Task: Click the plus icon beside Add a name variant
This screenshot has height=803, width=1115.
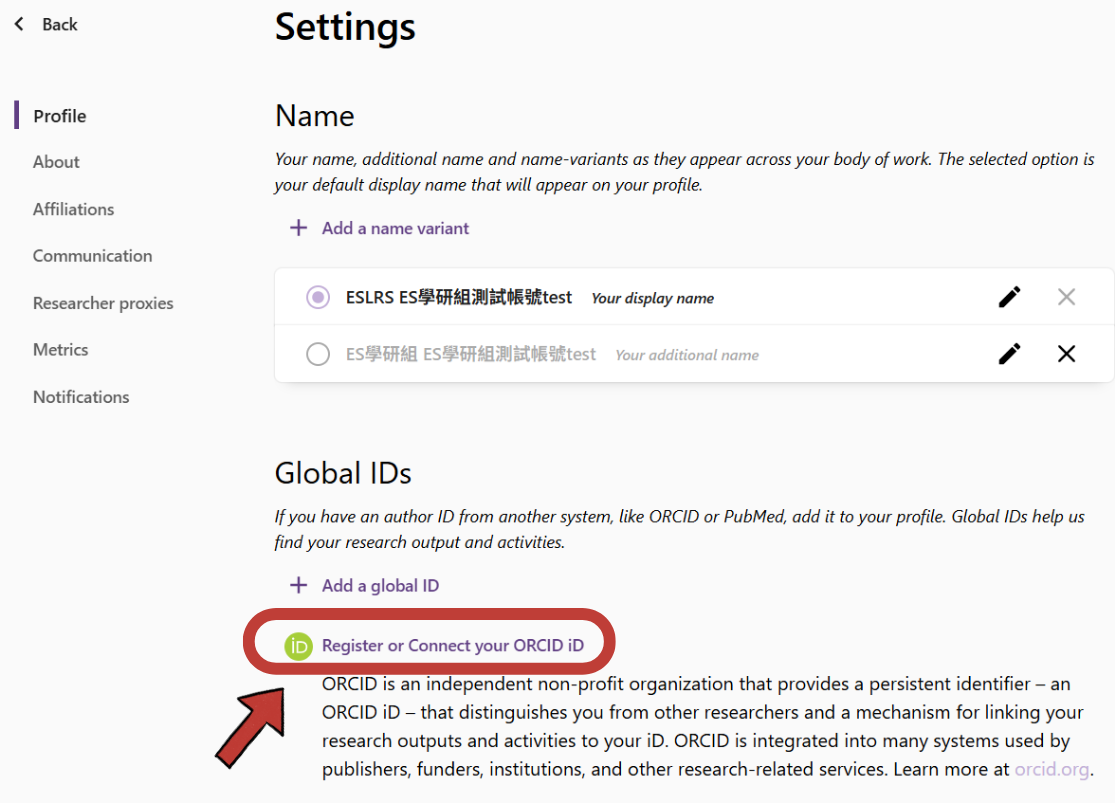Action: click(299, 228)
